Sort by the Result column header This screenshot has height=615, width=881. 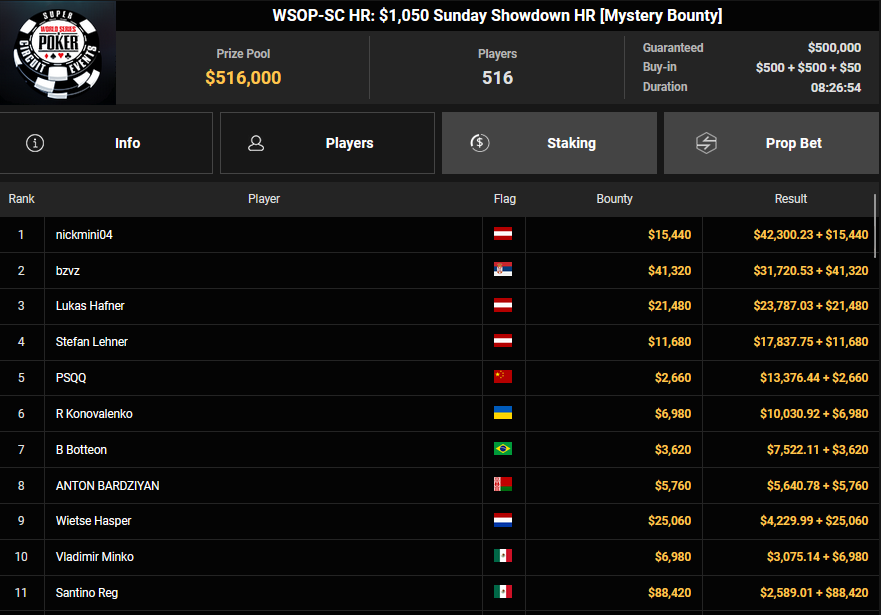coord(790,199)
